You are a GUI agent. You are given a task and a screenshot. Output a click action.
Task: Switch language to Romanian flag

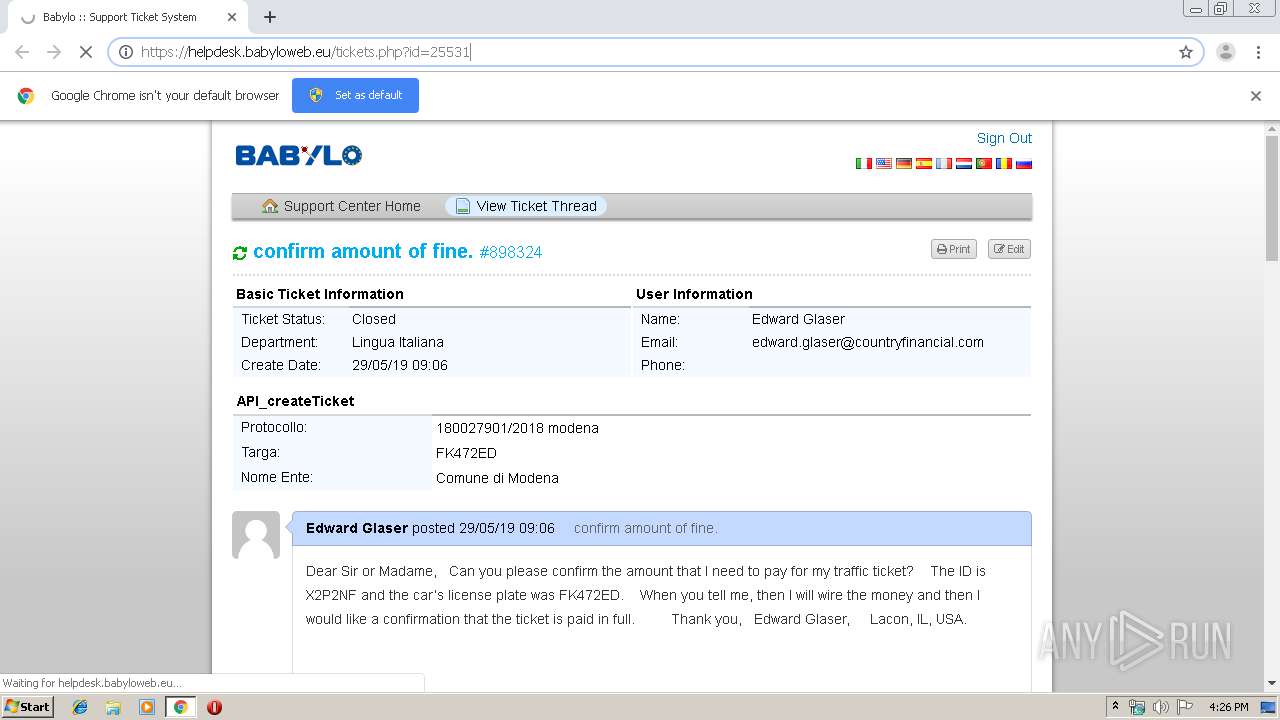point(1004,163)
